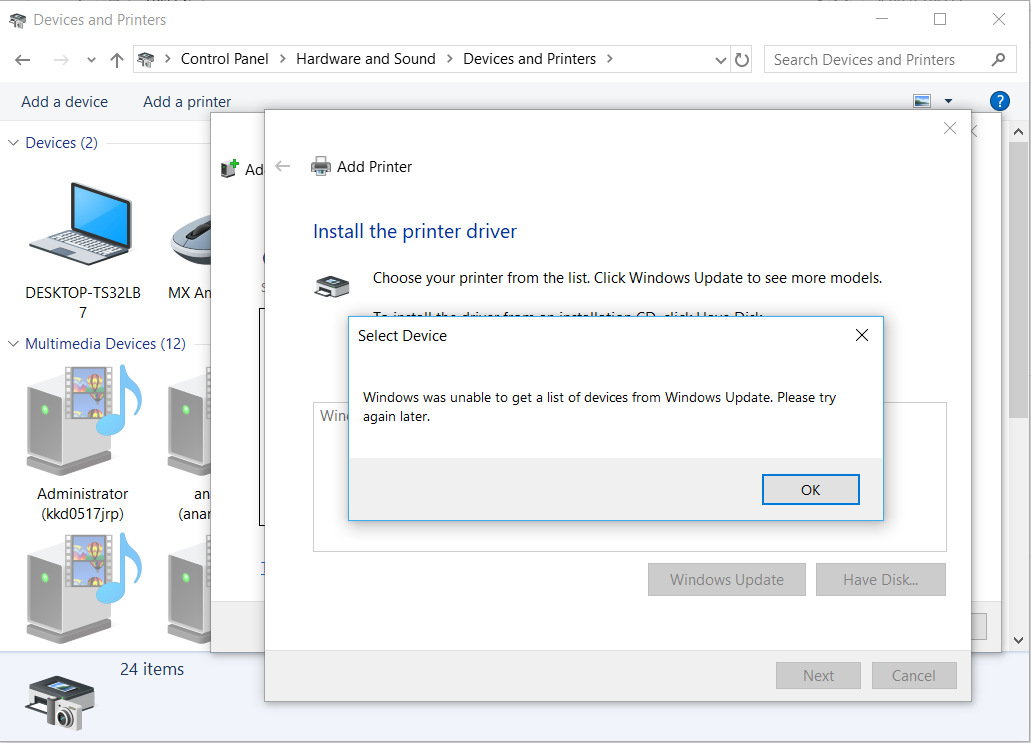Expand the chevron after Hardware and Sound

pos(450,59)
